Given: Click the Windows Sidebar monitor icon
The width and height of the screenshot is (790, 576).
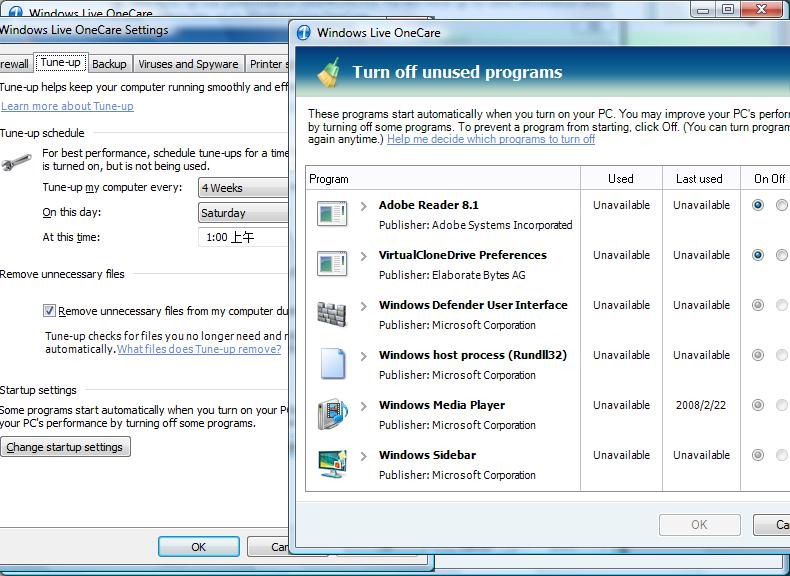Looking at the screenshot, I should coord(333,464).
